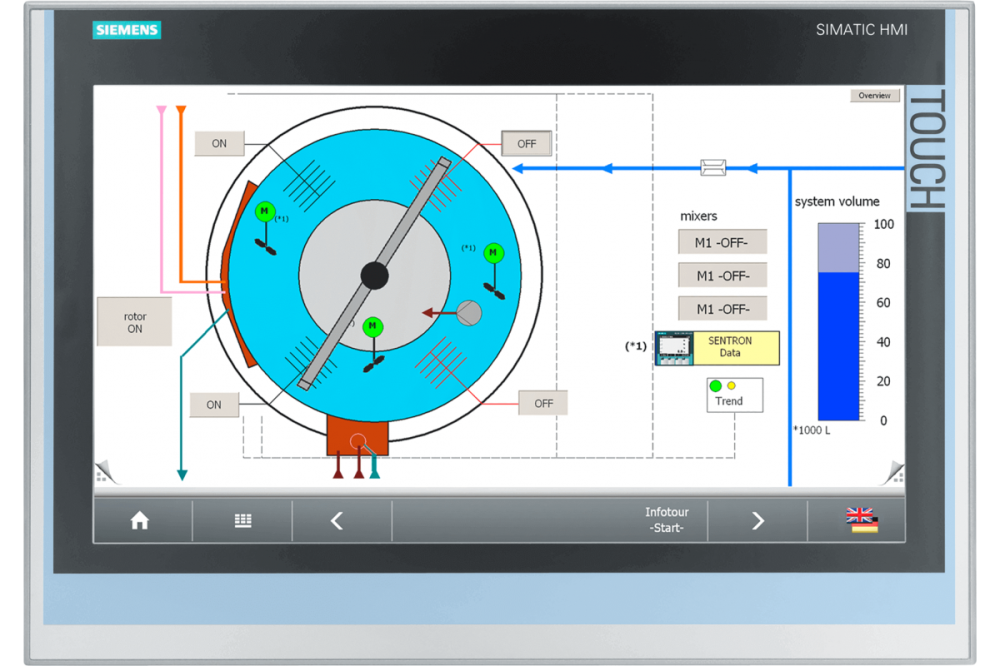Toggle the top-right OFF switch

526,144
